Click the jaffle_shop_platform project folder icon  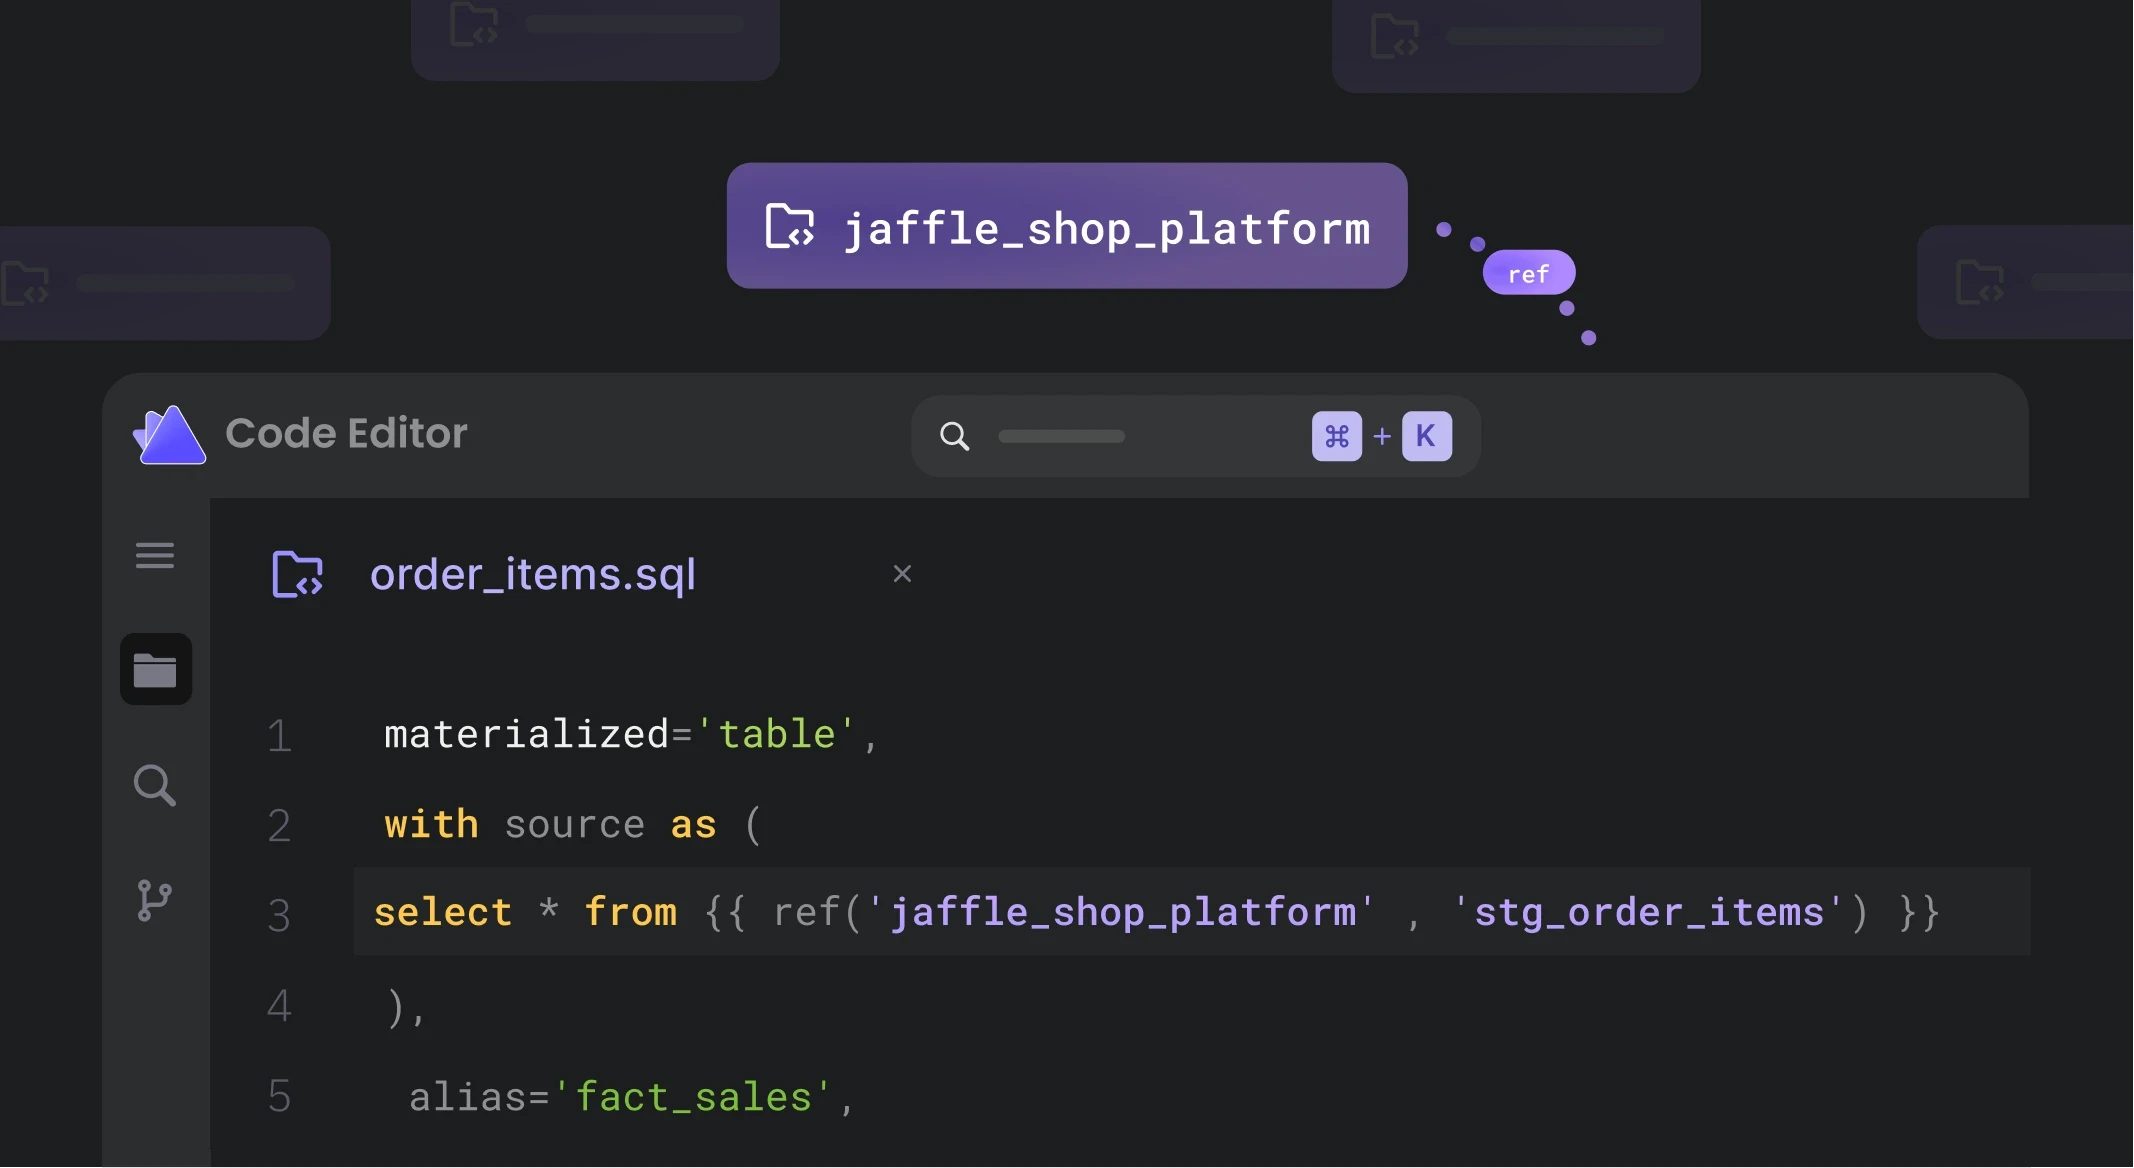click(790, 226)
